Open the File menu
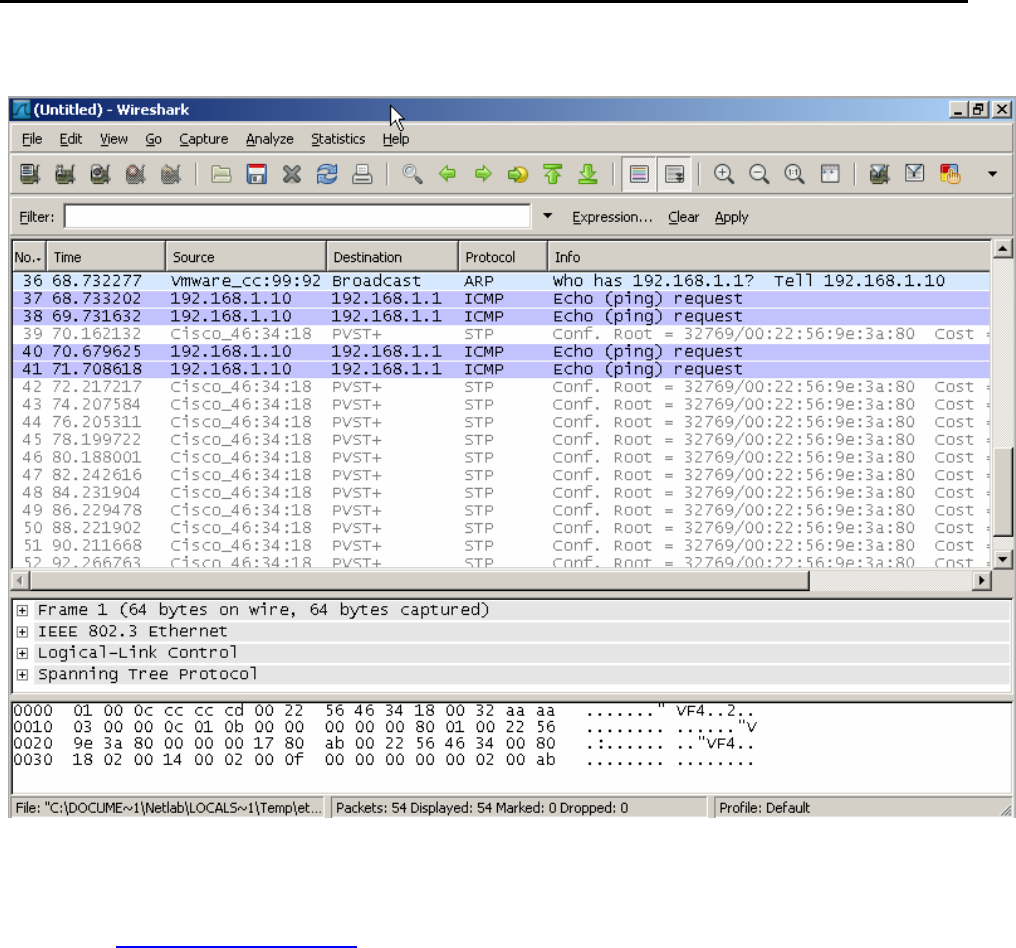The width and height of the screenshot is (1016, 948). click(32, 139)
